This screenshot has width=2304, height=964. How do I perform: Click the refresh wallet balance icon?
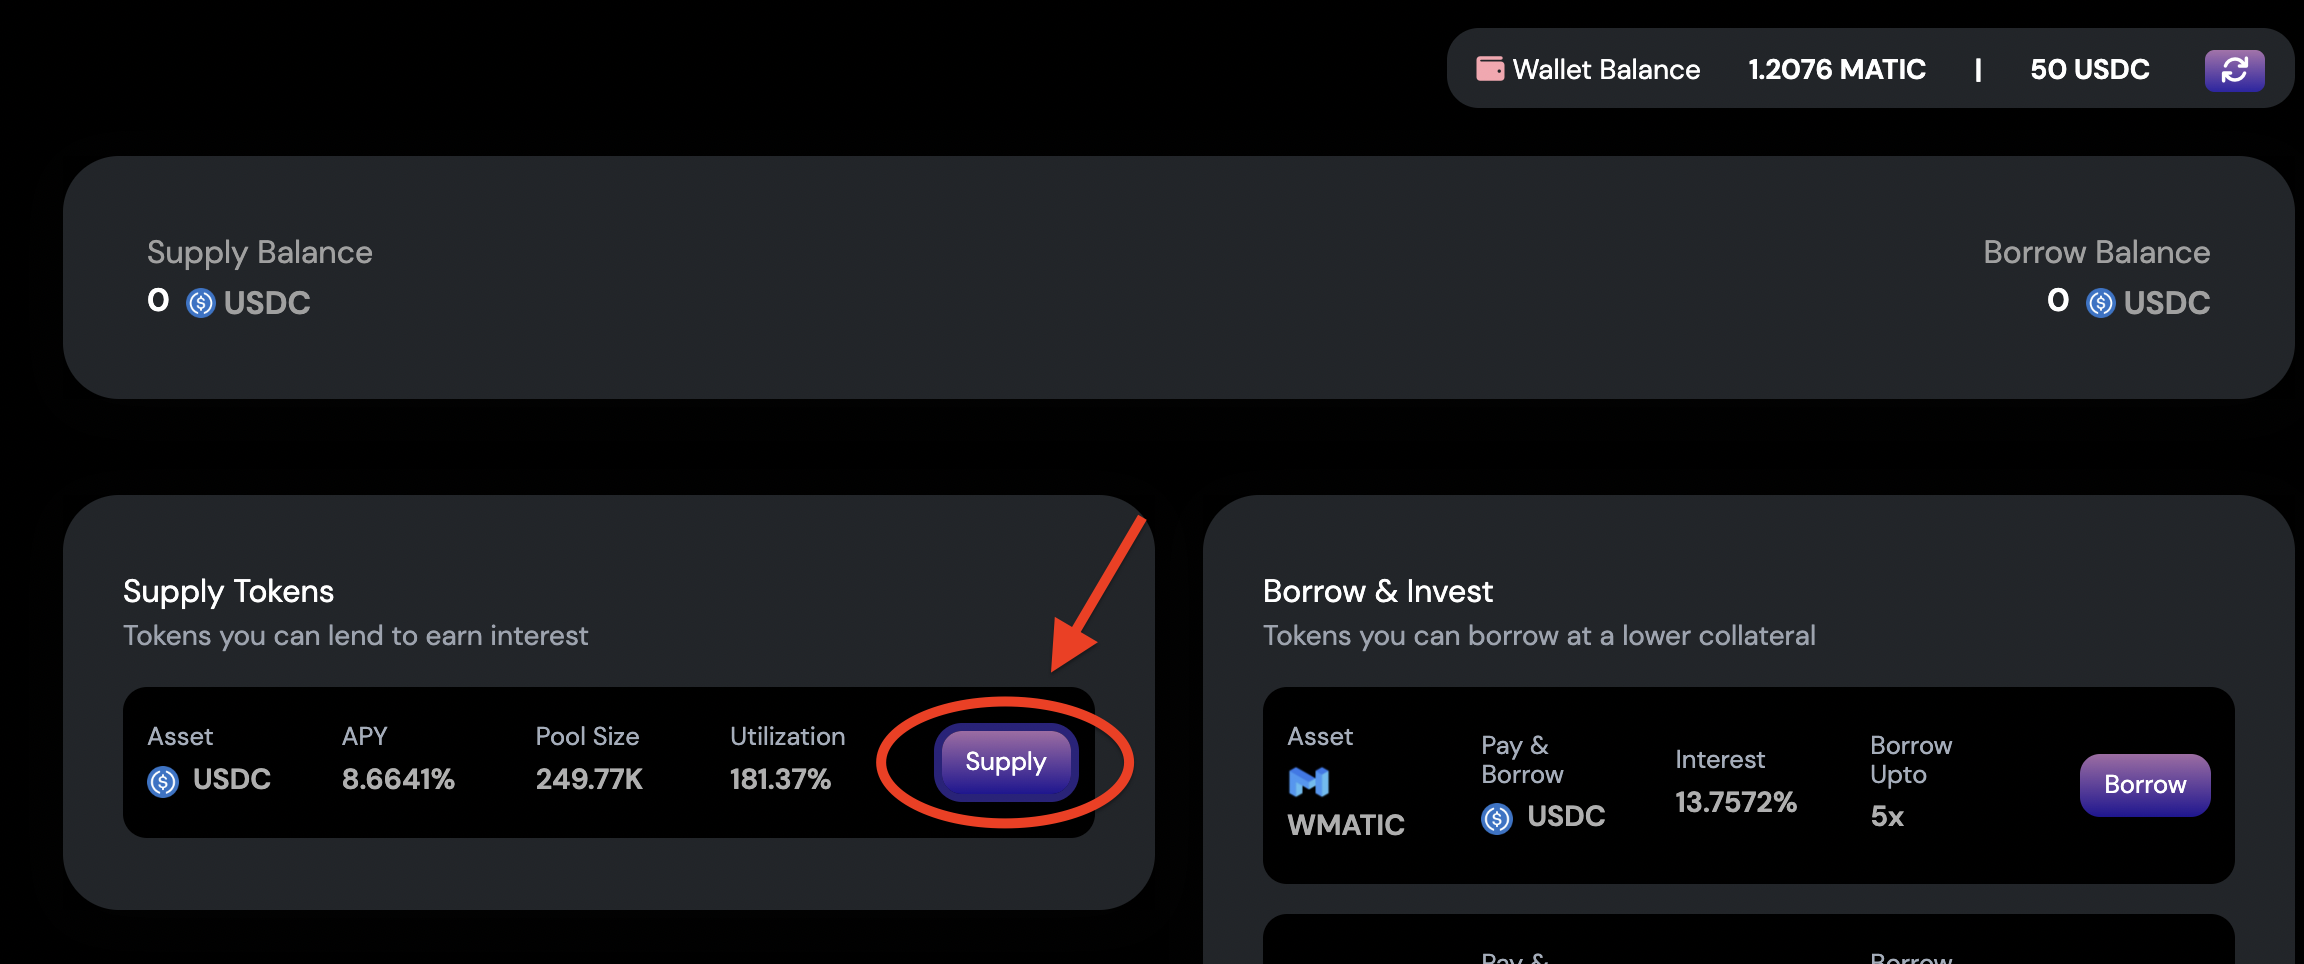click(x=2234, y=70)
